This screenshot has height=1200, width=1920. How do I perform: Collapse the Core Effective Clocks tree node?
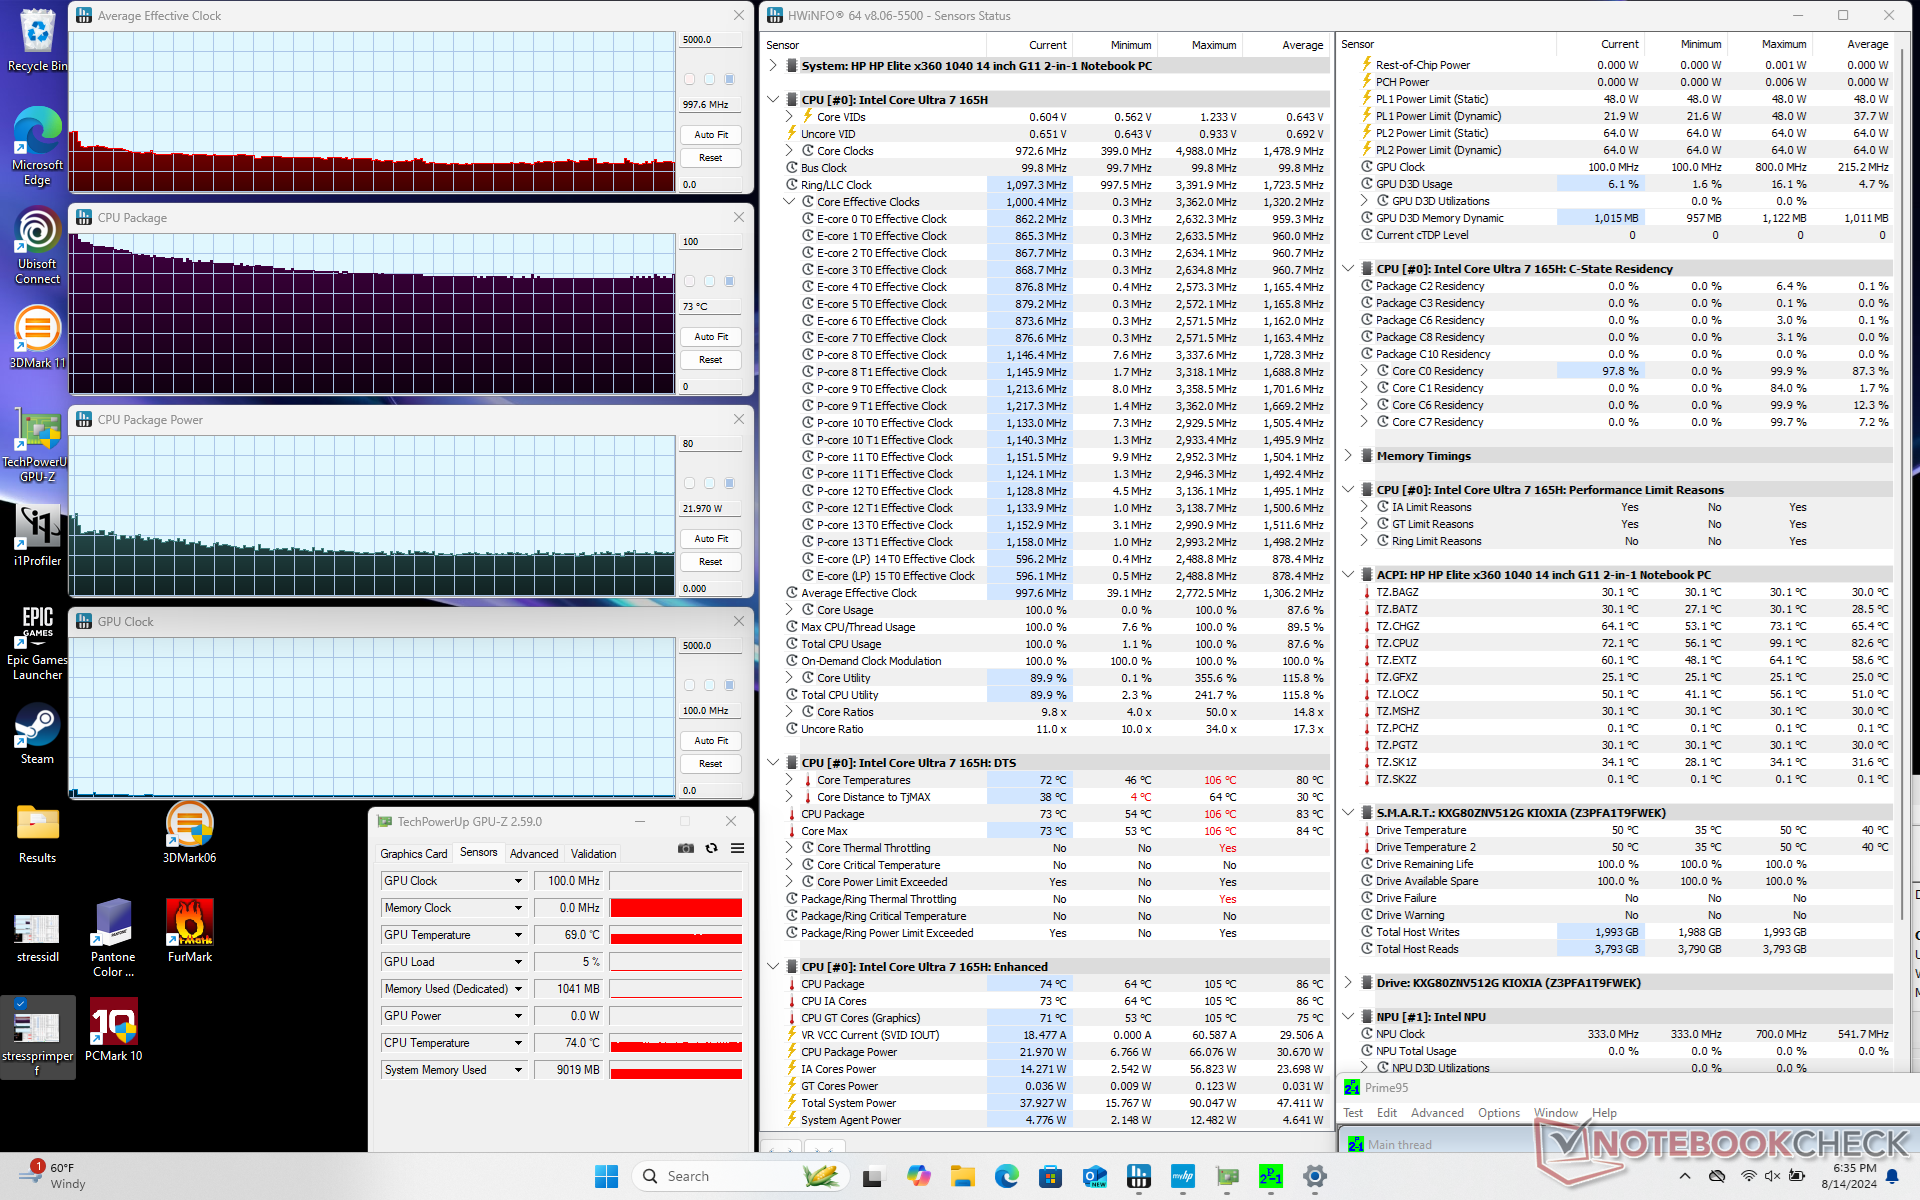point(789,202)
